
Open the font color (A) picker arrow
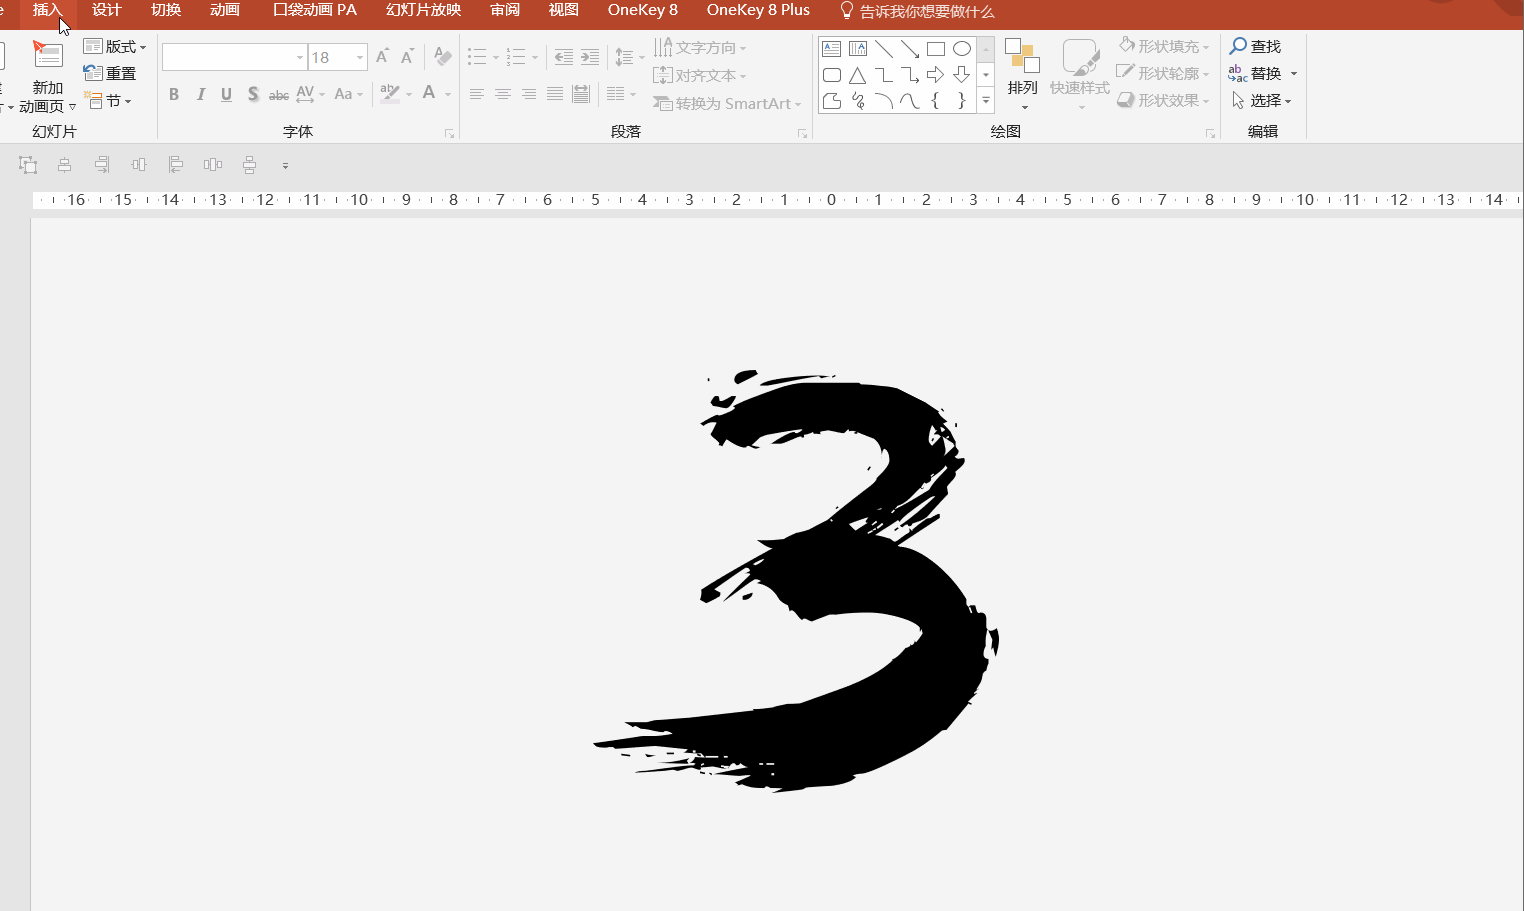coord(448,94)
